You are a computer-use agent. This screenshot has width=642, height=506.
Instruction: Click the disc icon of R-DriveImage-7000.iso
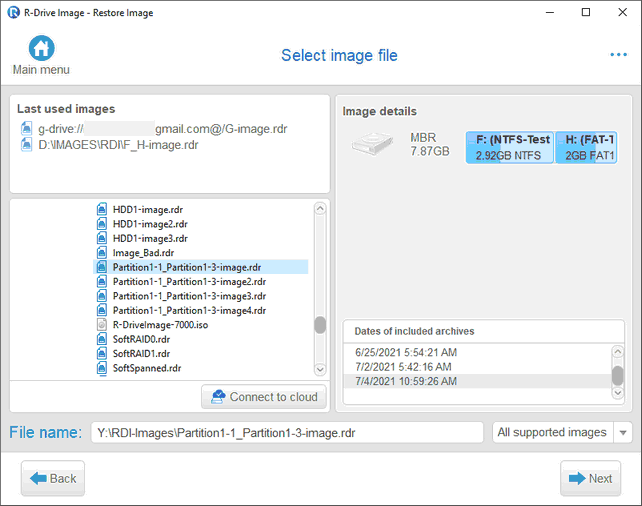tap(102, 325)
